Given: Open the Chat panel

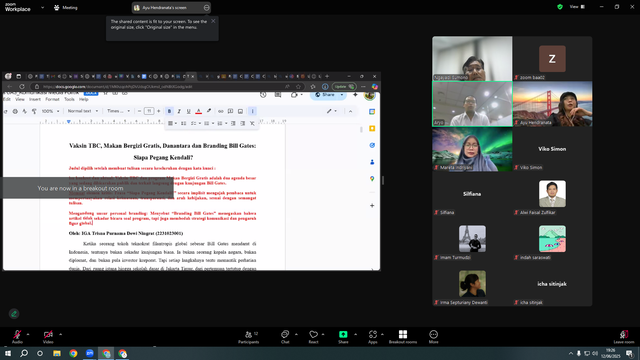Looking at the screenshot, I should coord(285,337).
